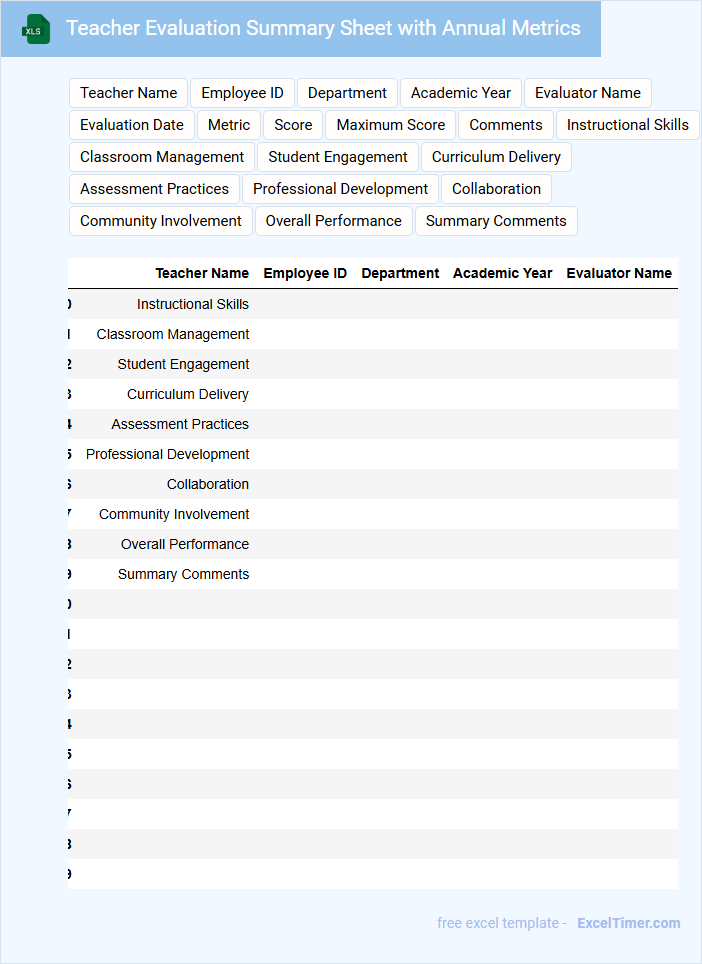Image resolution: width=702 pixels, height=964 pixels.
Task: Click the Teacher Name column header
Action: [x=202, y=273]
